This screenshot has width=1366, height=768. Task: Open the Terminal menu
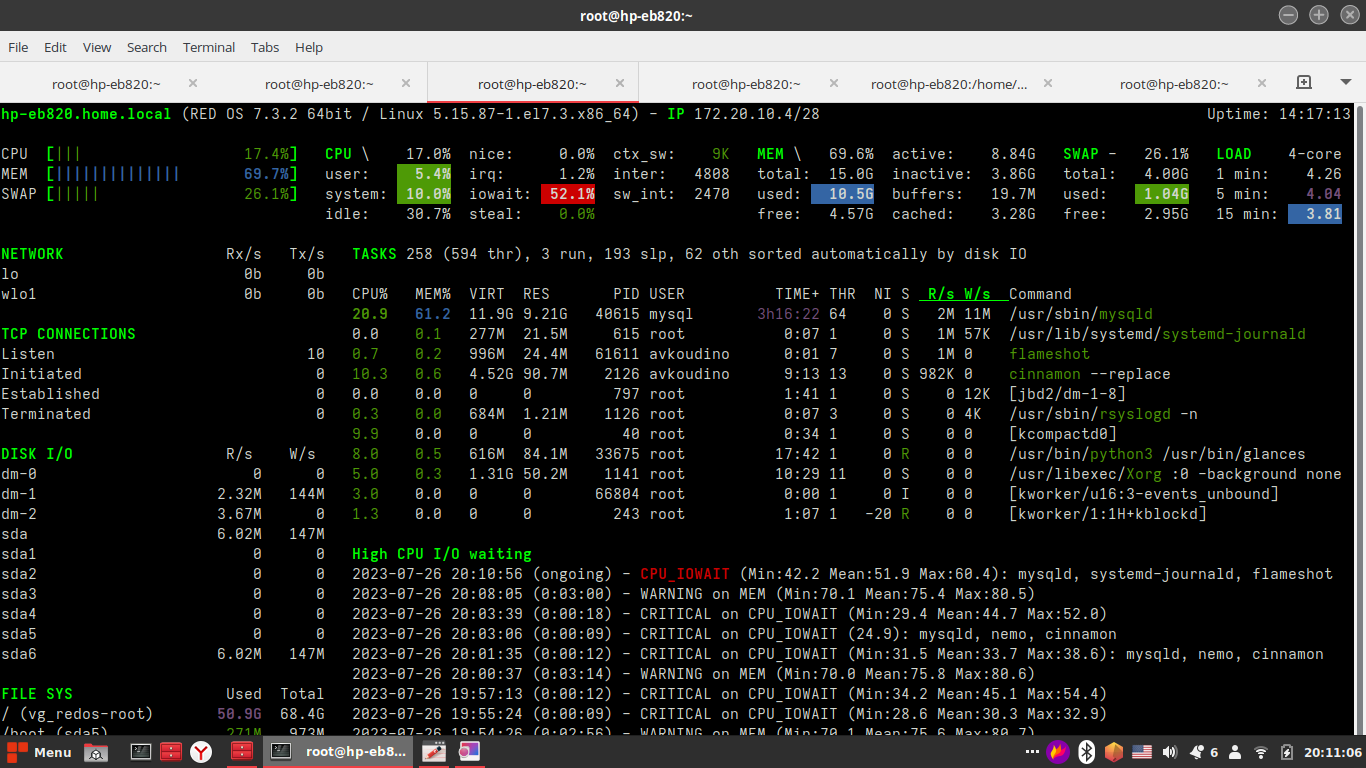point(208,47)
